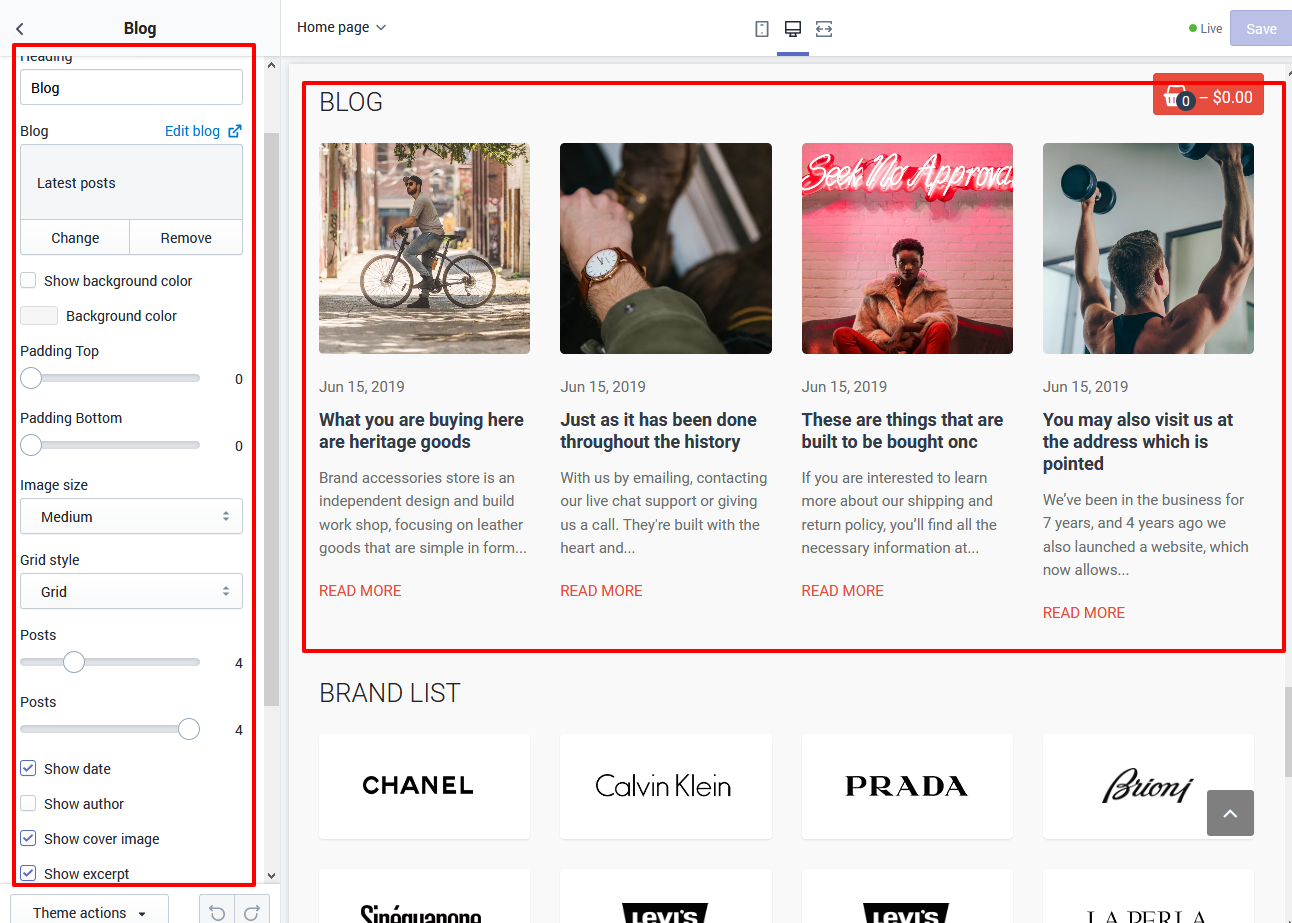Click the redo arrow icon
Viewport: 1292px width, 923px height.
(252, 912)
